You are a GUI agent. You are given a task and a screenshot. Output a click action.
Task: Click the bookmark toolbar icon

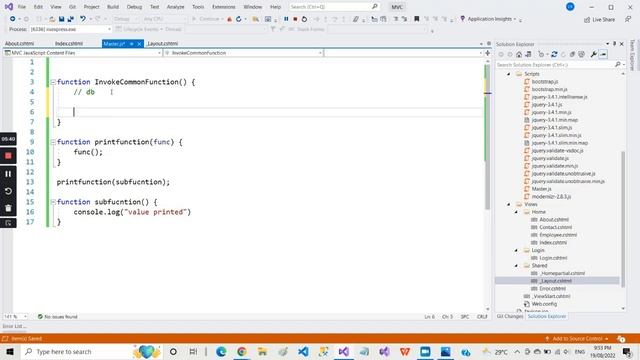click(x=416, y=19)
